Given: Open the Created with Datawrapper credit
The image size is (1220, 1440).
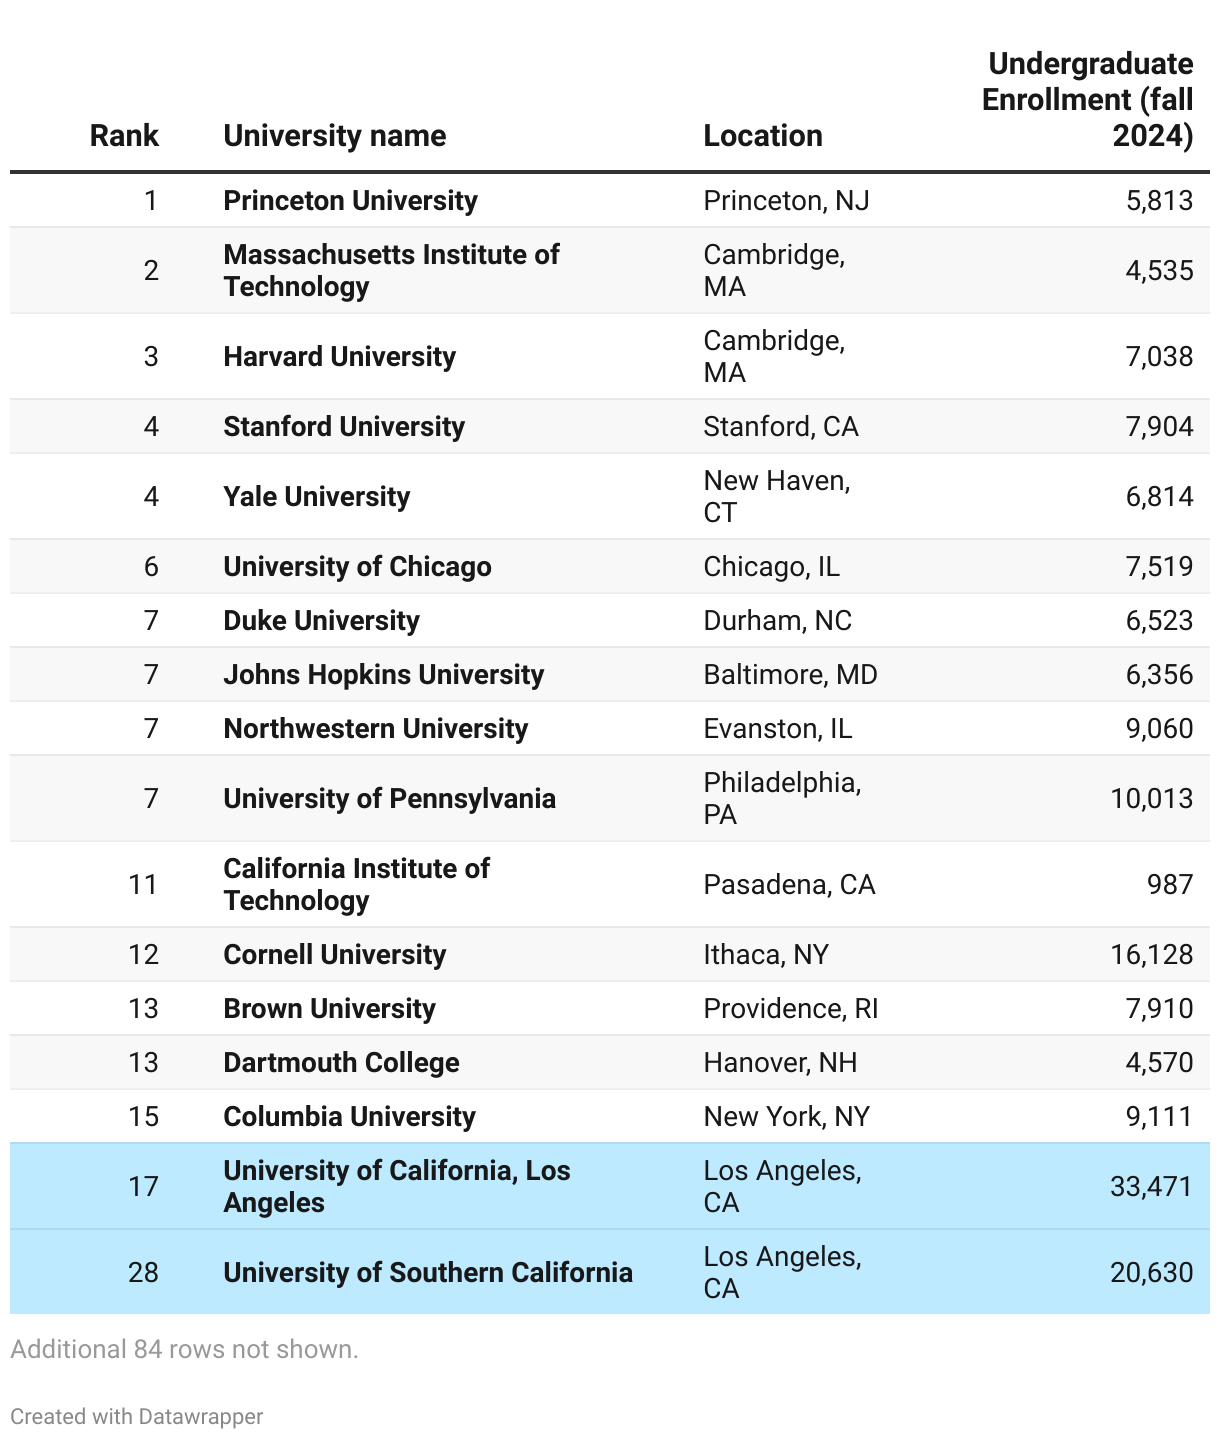Looking at the screenshot, I should click(137, 1417).
